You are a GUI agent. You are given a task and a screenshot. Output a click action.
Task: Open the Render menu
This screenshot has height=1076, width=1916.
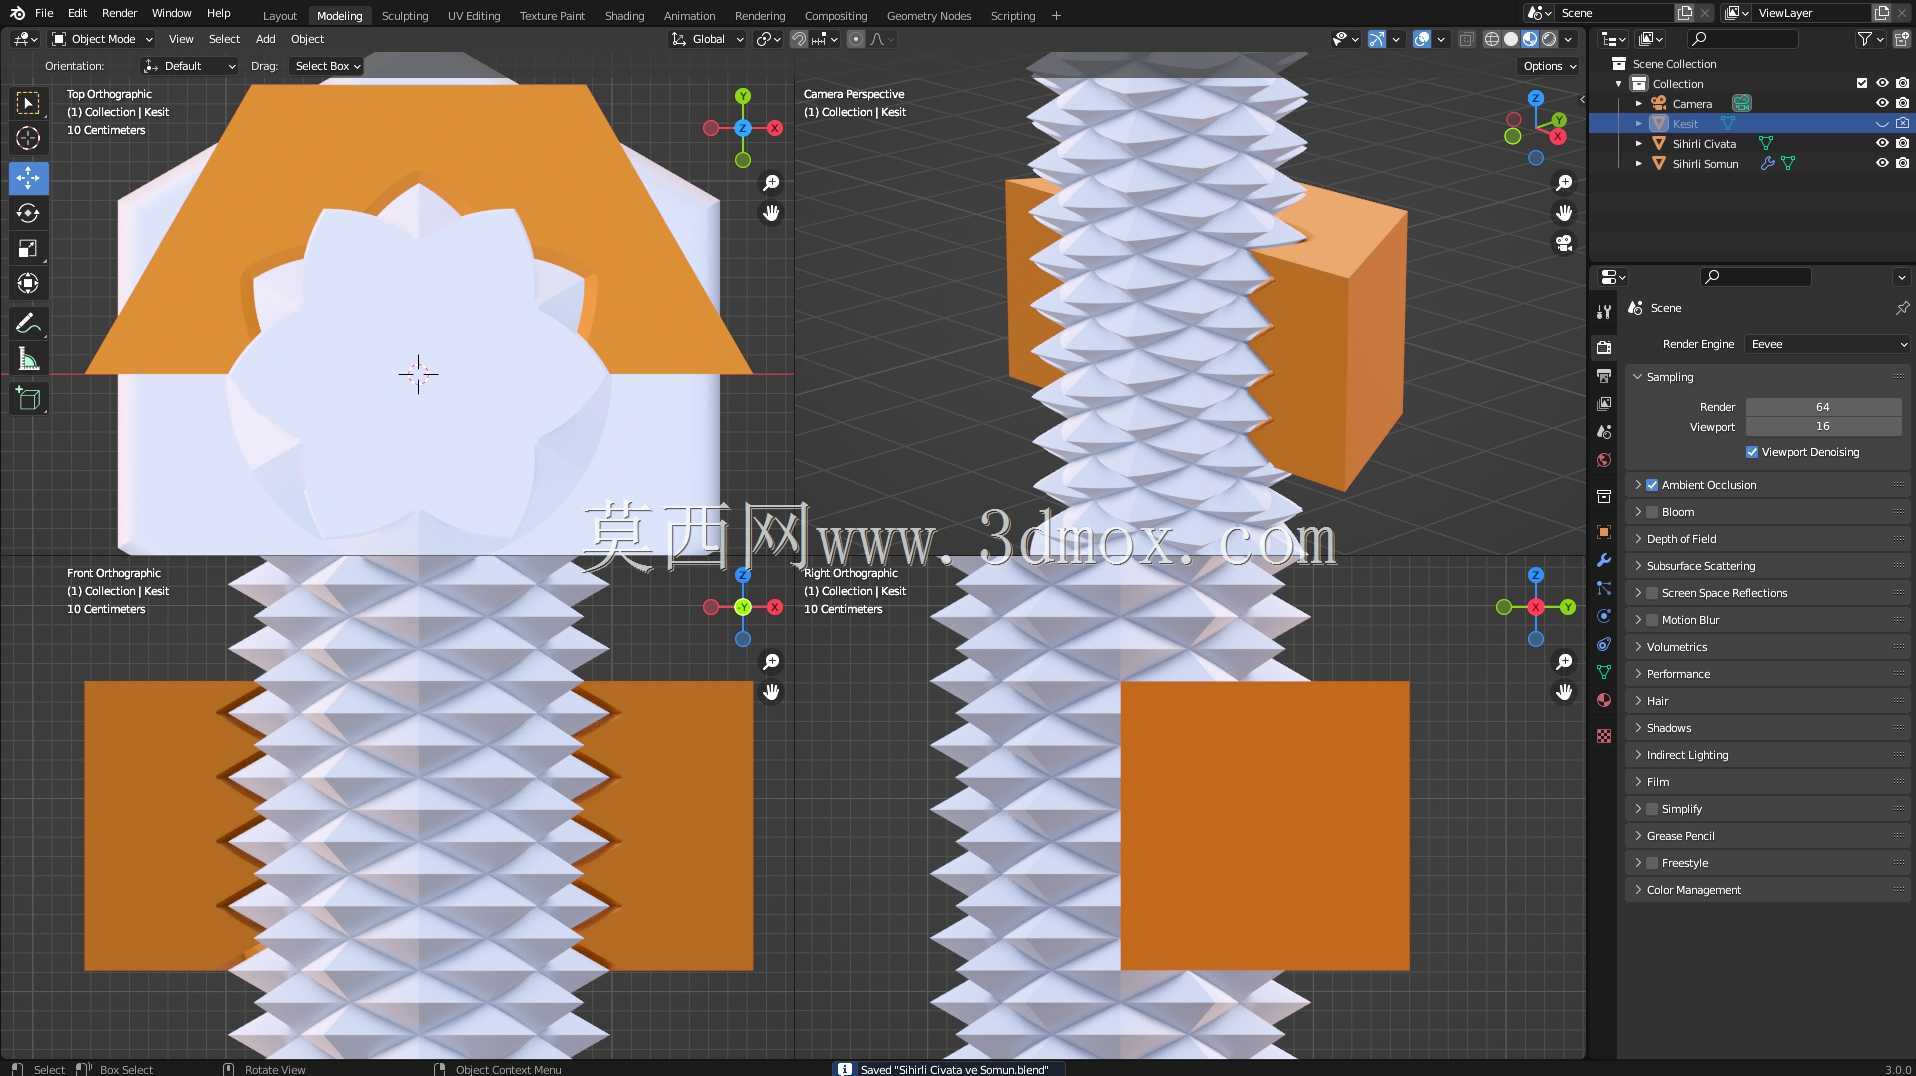pos(119,13)
